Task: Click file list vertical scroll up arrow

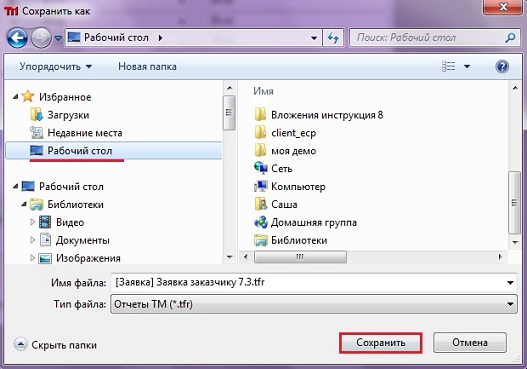Action: tap(515, 88)
